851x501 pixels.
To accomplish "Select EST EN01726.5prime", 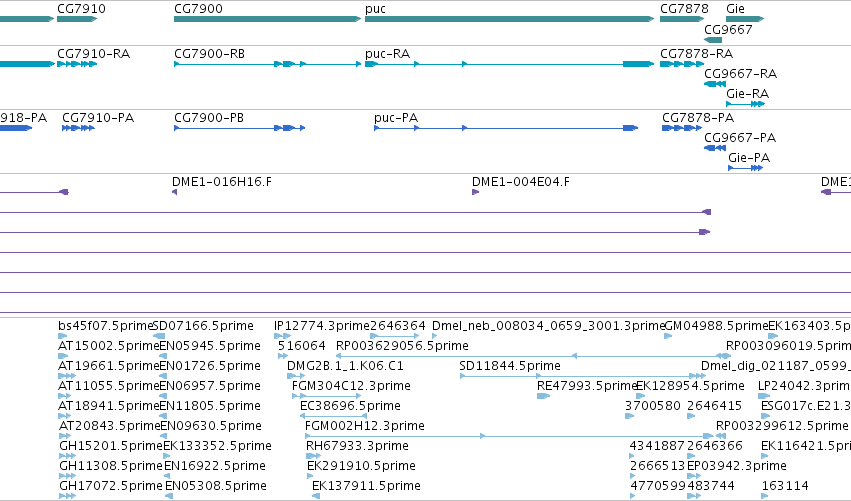I will pos(210,366).
